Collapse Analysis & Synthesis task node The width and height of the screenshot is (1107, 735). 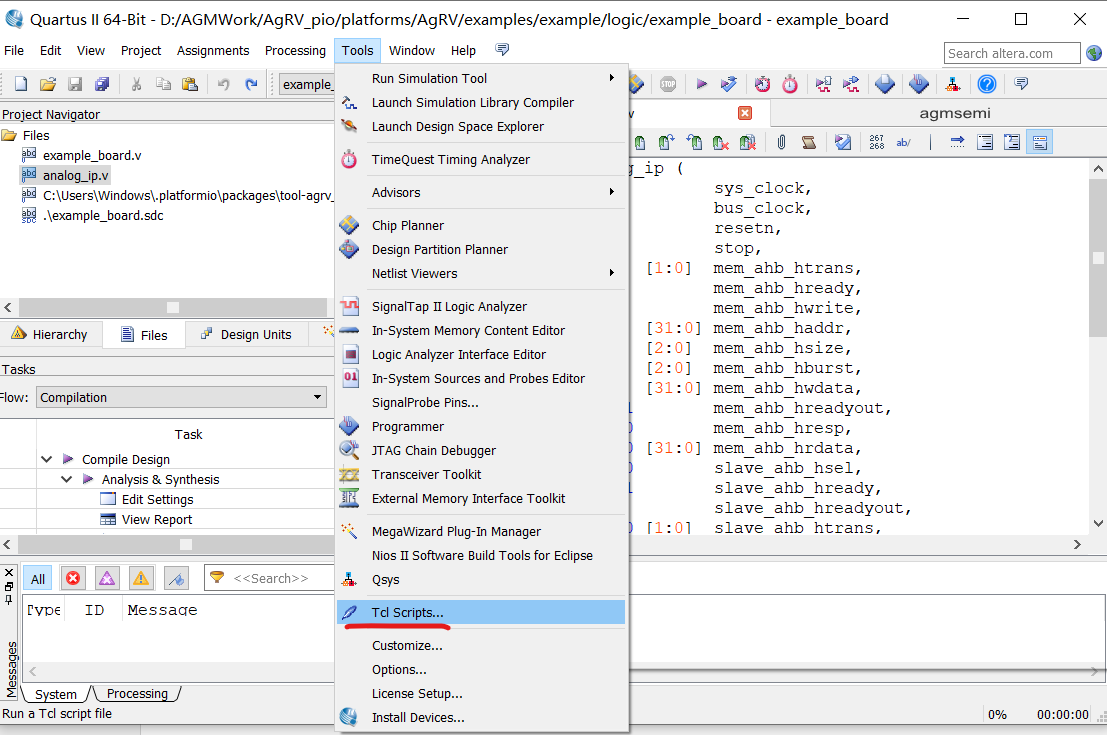click(66, 479)
